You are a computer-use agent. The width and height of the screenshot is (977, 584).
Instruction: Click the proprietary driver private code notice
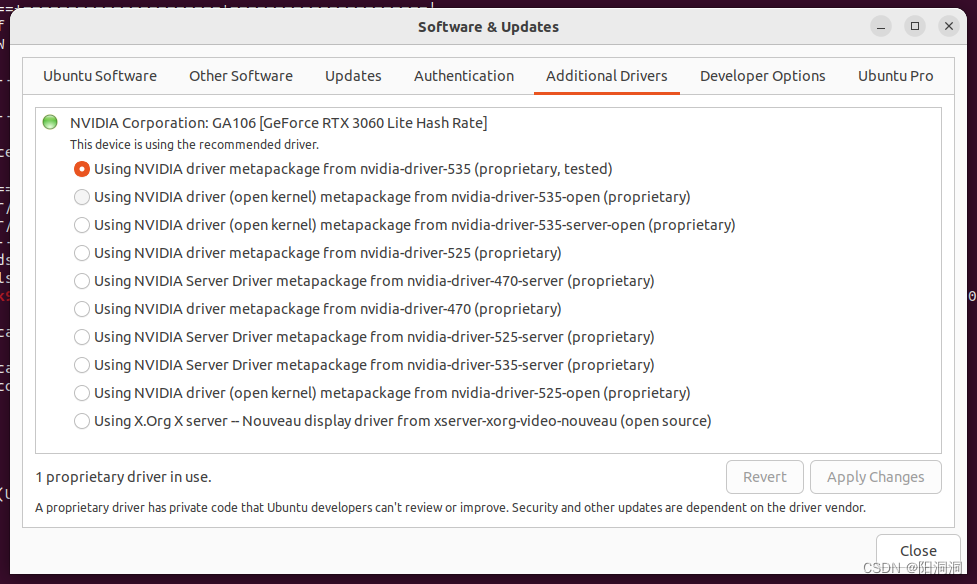coord(450,507)
